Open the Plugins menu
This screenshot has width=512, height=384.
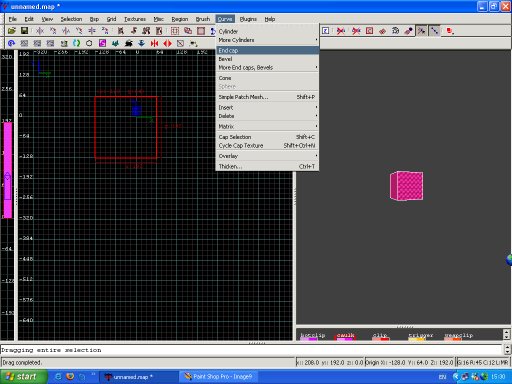(x=248, y=19)
